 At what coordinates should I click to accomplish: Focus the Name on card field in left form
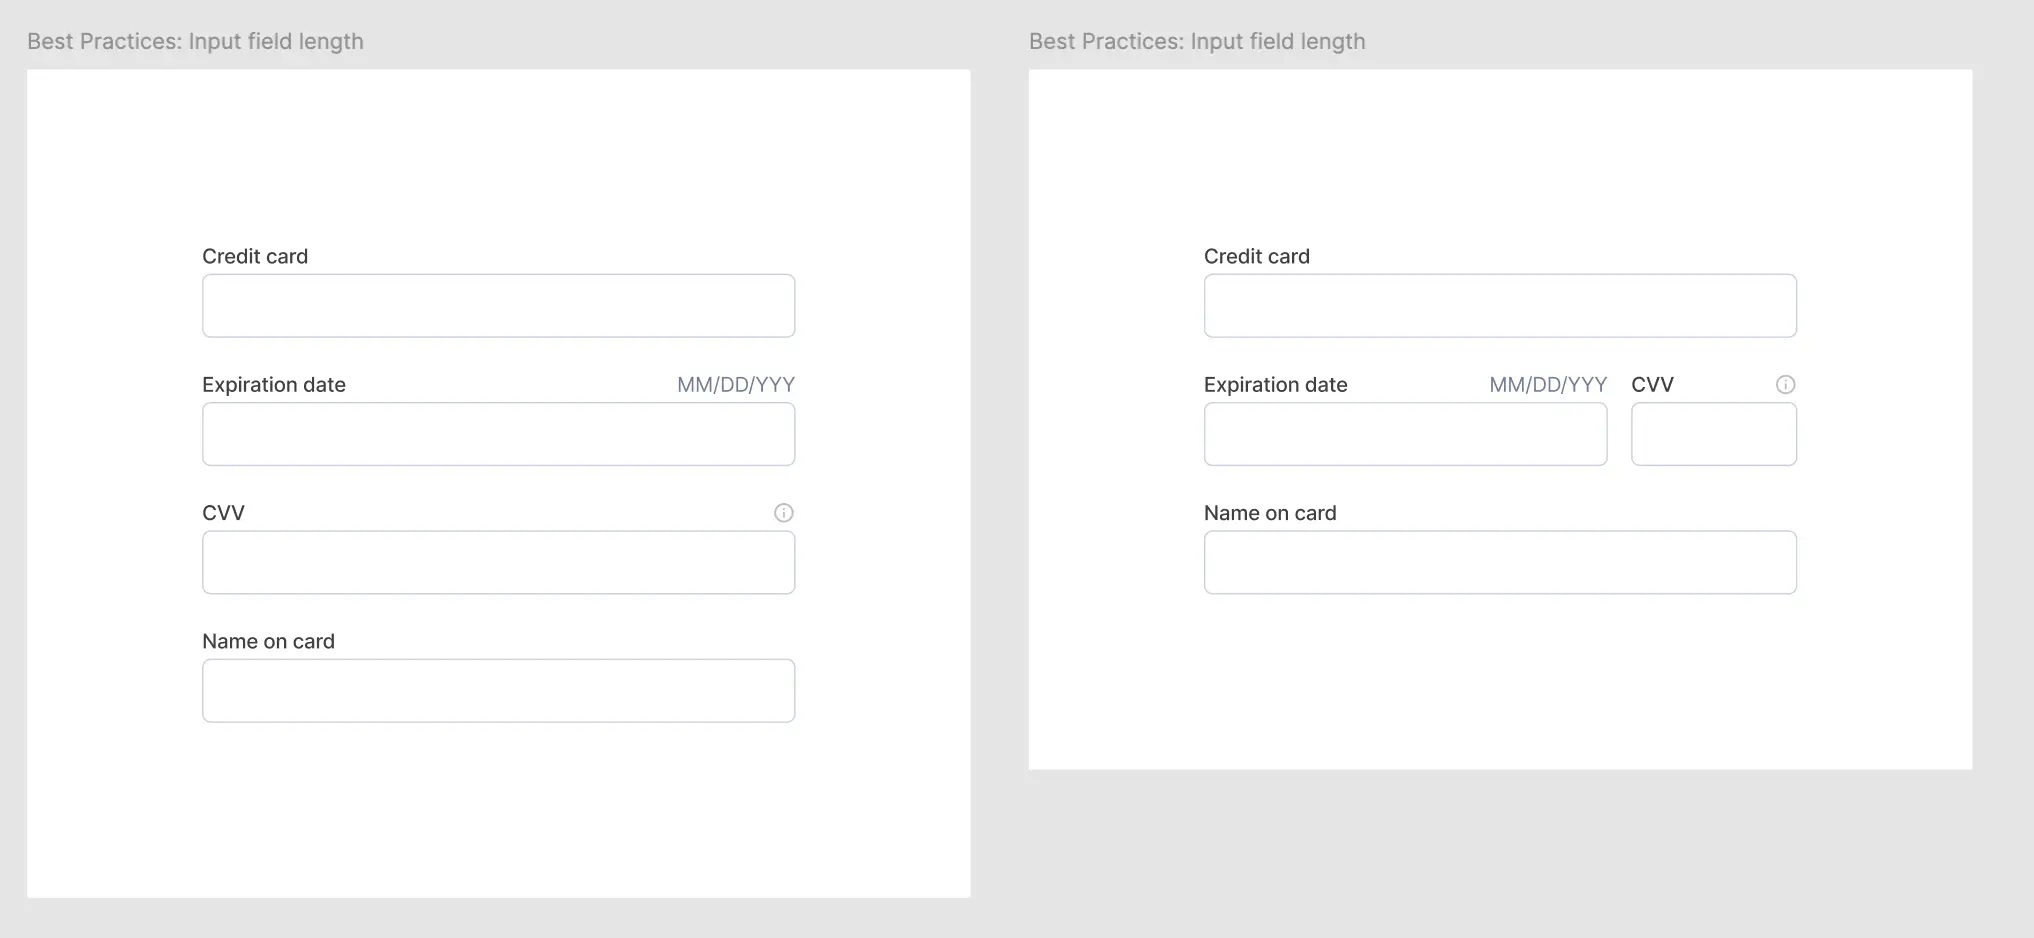pyautogui.click(x=498, y=691)
